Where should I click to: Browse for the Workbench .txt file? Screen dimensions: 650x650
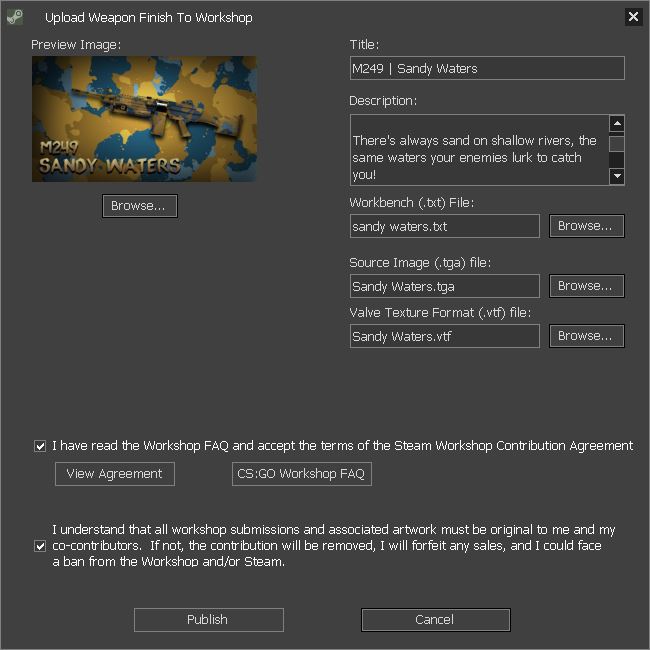(x=587, y=226)
